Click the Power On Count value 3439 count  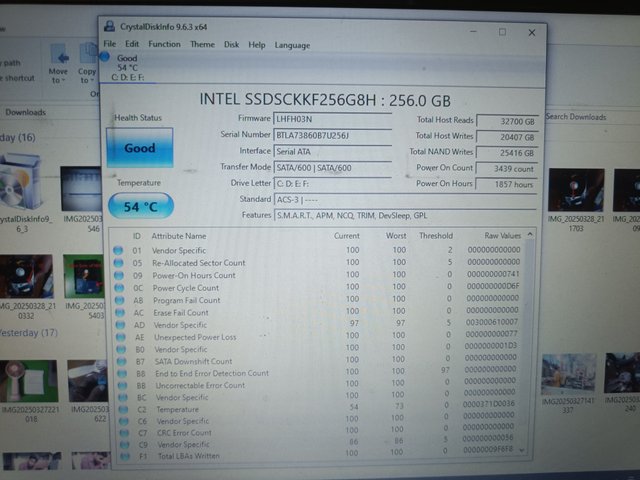507,169
